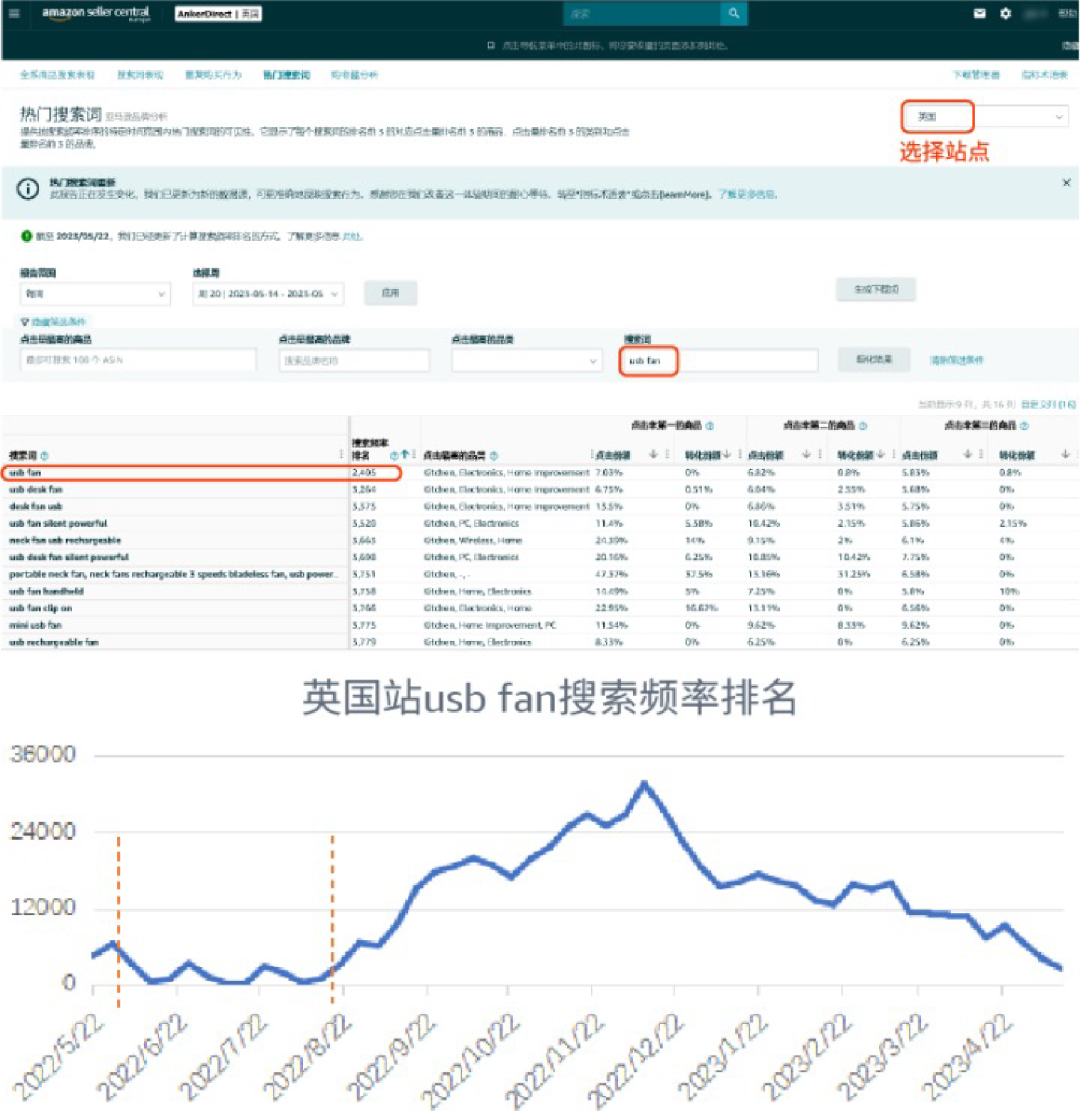Image resolution: width=1080 pixels, height=1111 pixels.
Task: Click help icon beside 点击率第三的商品 header
Action: point(1024,426)
